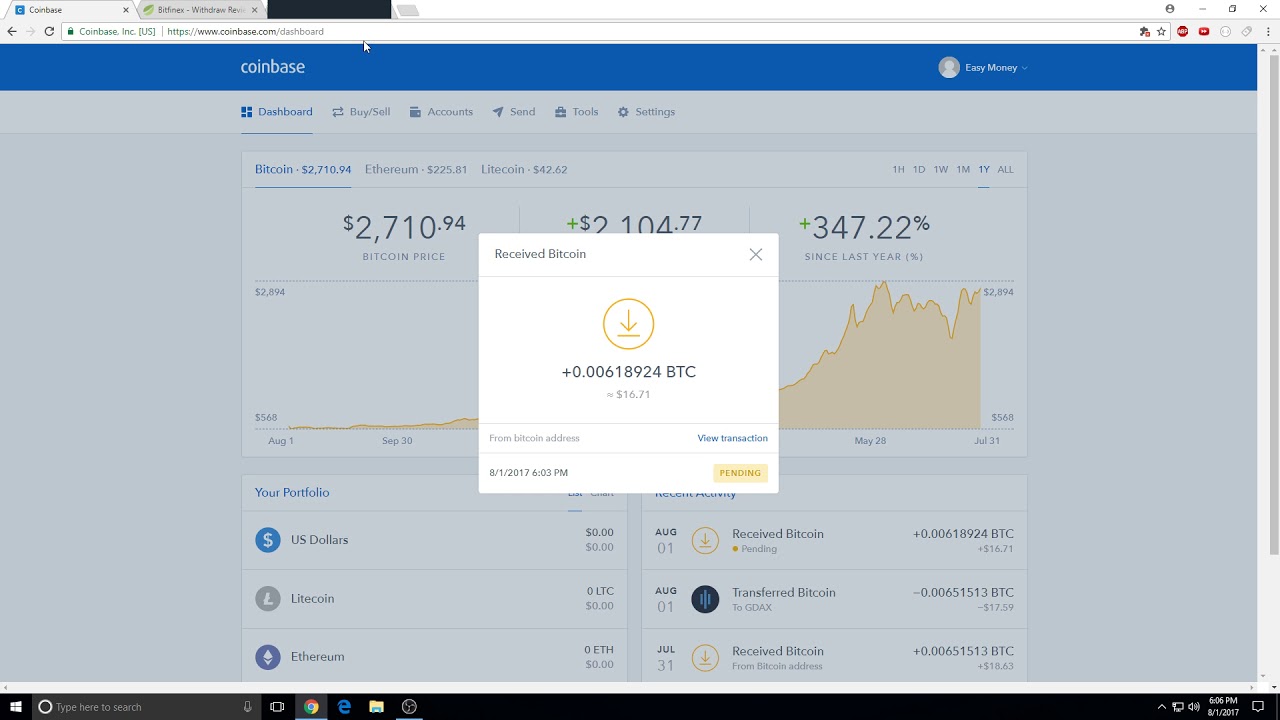Open the Tools nav item
This screenshot has height=720, width=1280.
coord(577,112)
